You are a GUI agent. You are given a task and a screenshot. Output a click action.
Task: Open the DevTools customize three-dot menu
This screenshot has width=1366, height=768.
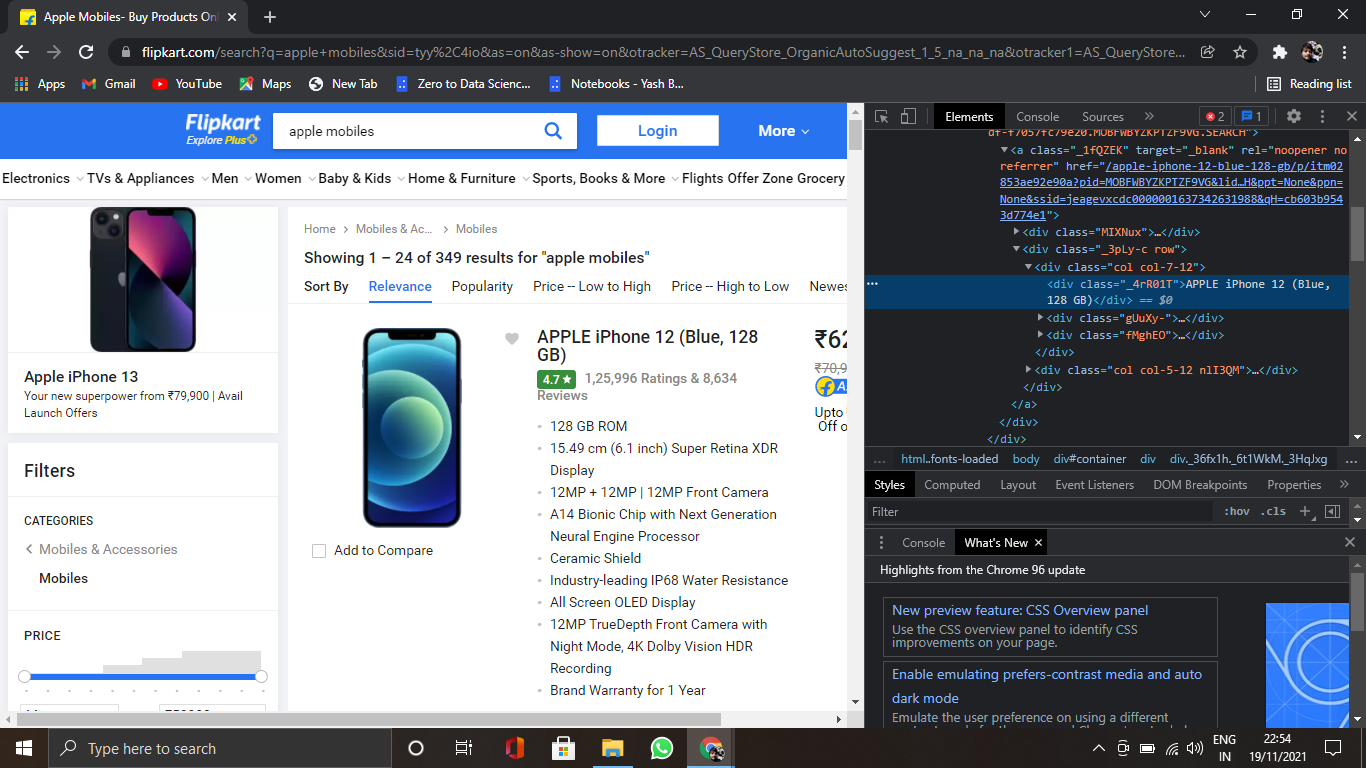coord(1322,116)
